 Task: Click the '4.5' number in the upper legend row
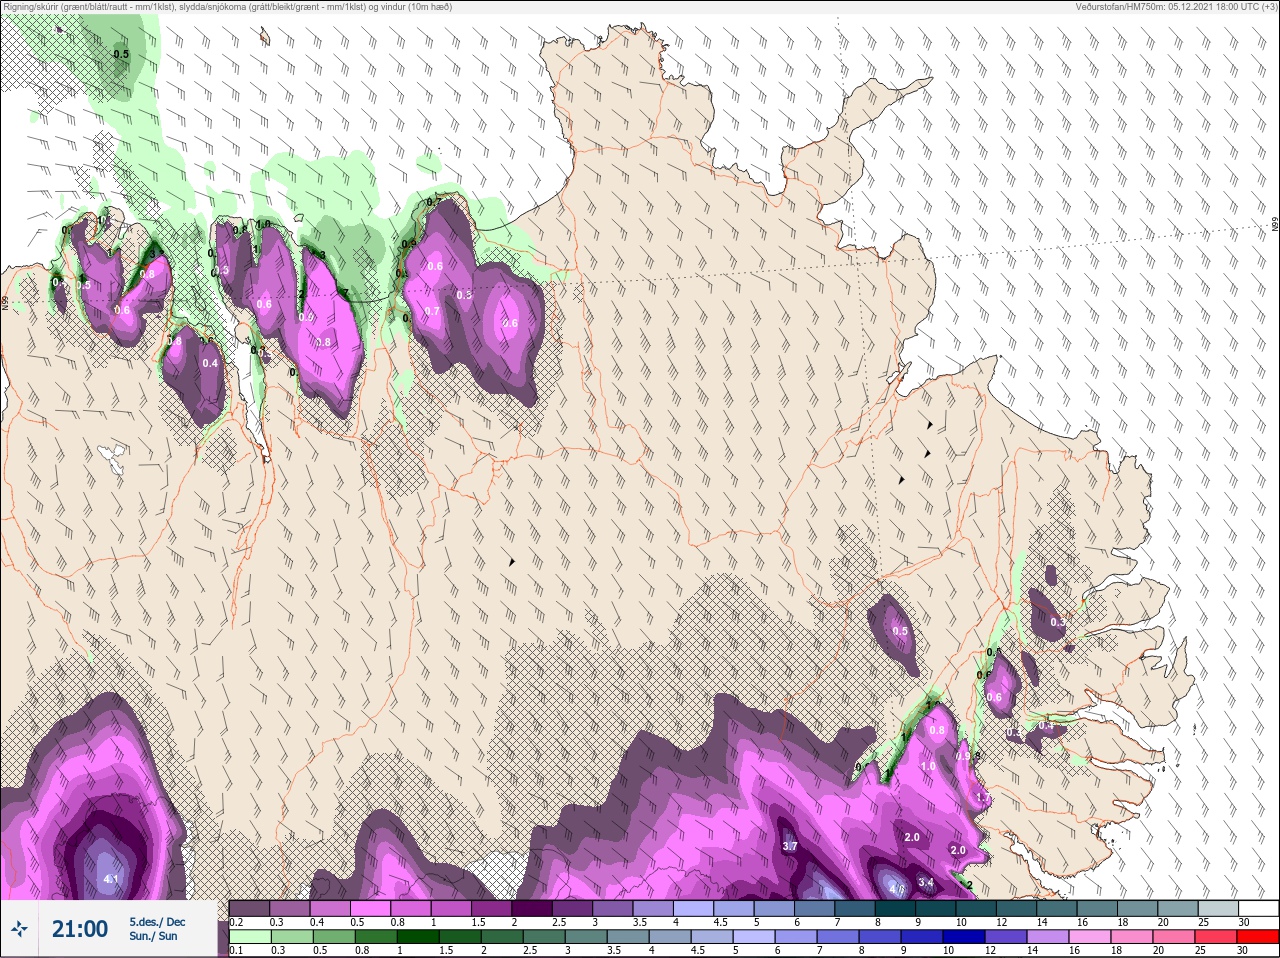(x=720, y=922)
